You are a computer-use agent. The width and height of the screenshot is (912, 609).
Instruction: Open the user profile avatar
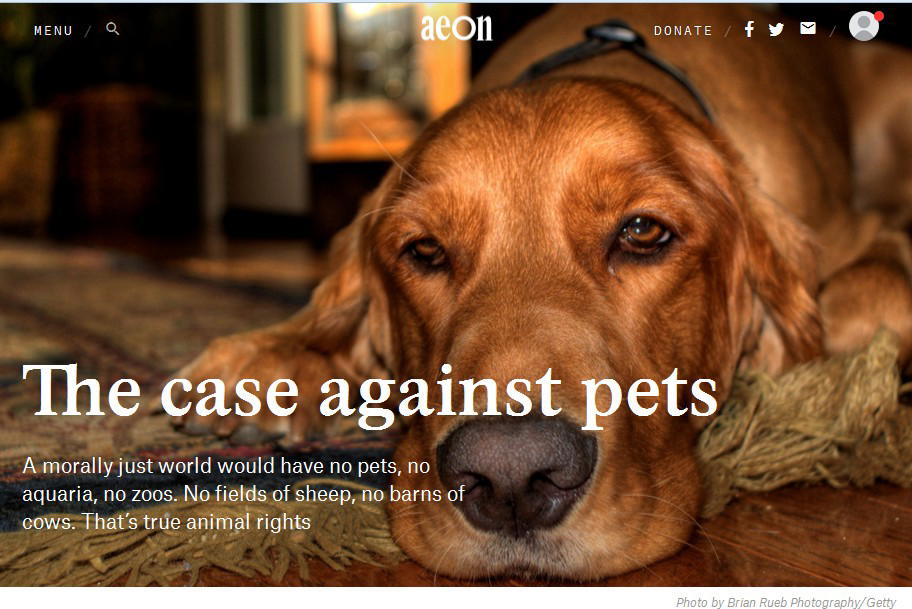point(864,26)
